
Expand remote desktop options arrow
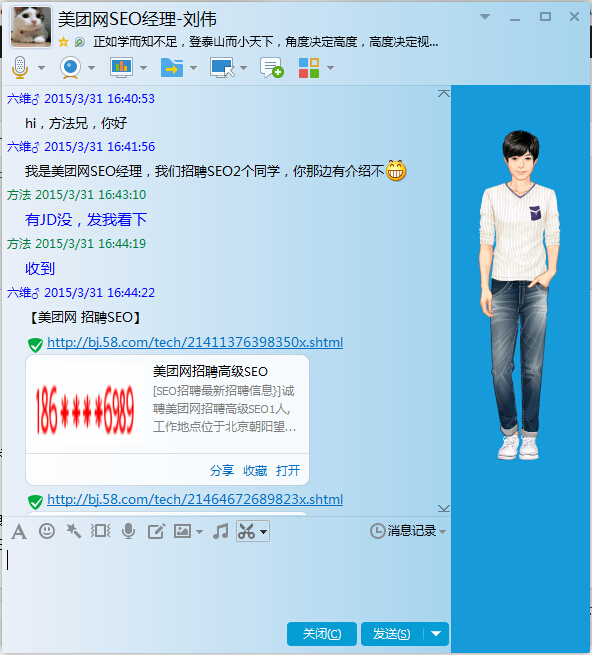click(244, 68)
